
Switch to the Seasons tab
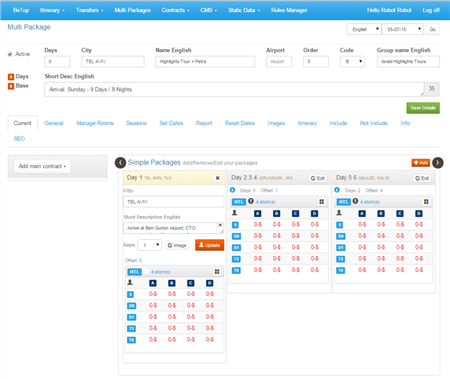tap(136, 123)
